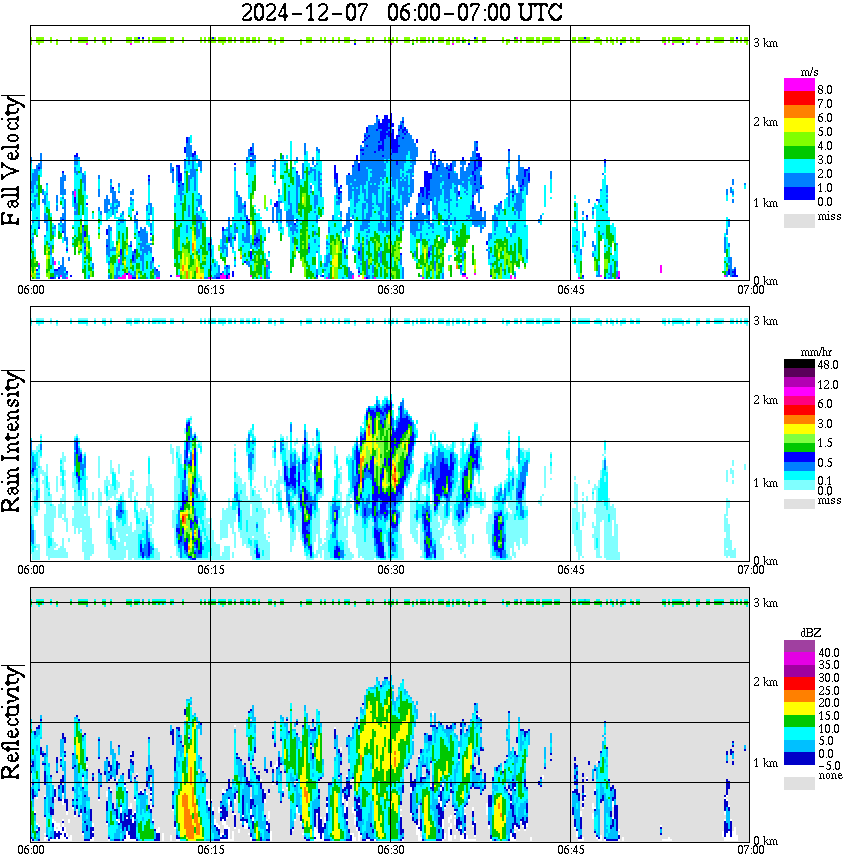
Task: Click the blue fall velocity cloud top at 06:30
Action: pos(388,138)
